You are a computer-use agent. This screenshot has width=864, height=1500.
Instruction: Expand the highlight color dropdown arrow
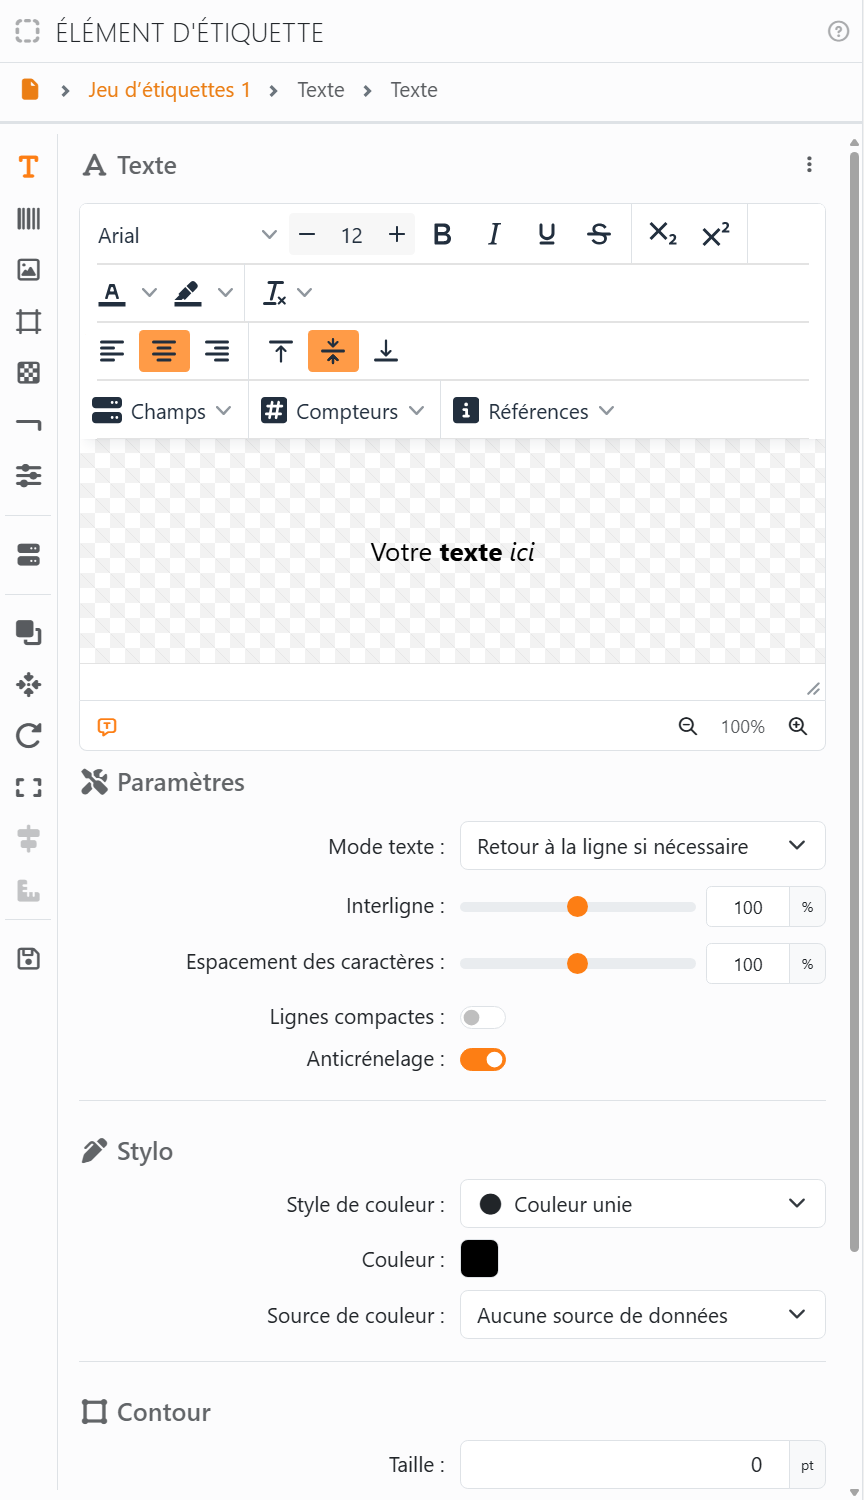[x=225, y=293]
